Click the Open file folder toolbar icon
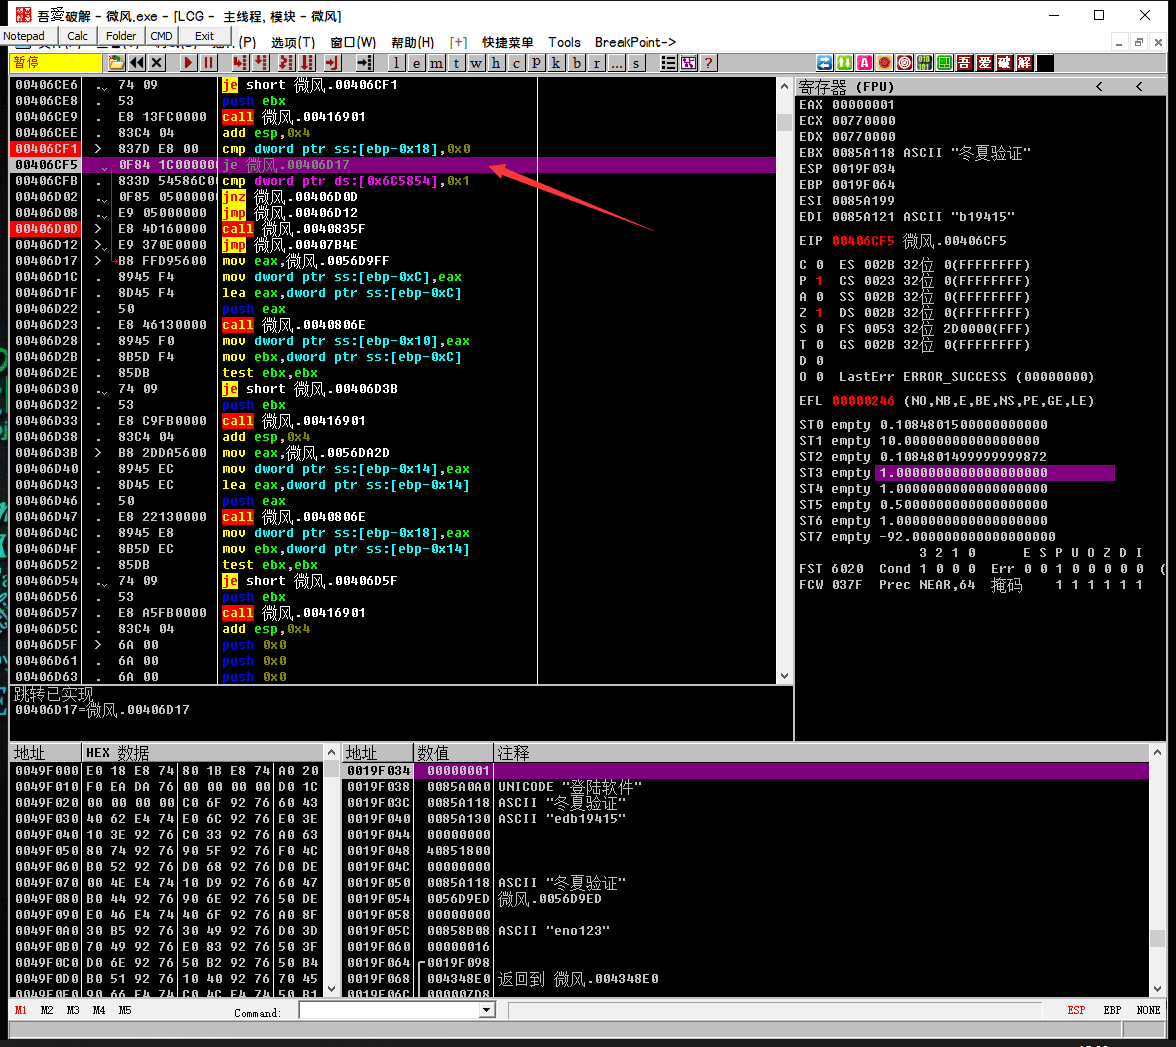This screenshot has width=1176, height=1047. coord(116,63)
